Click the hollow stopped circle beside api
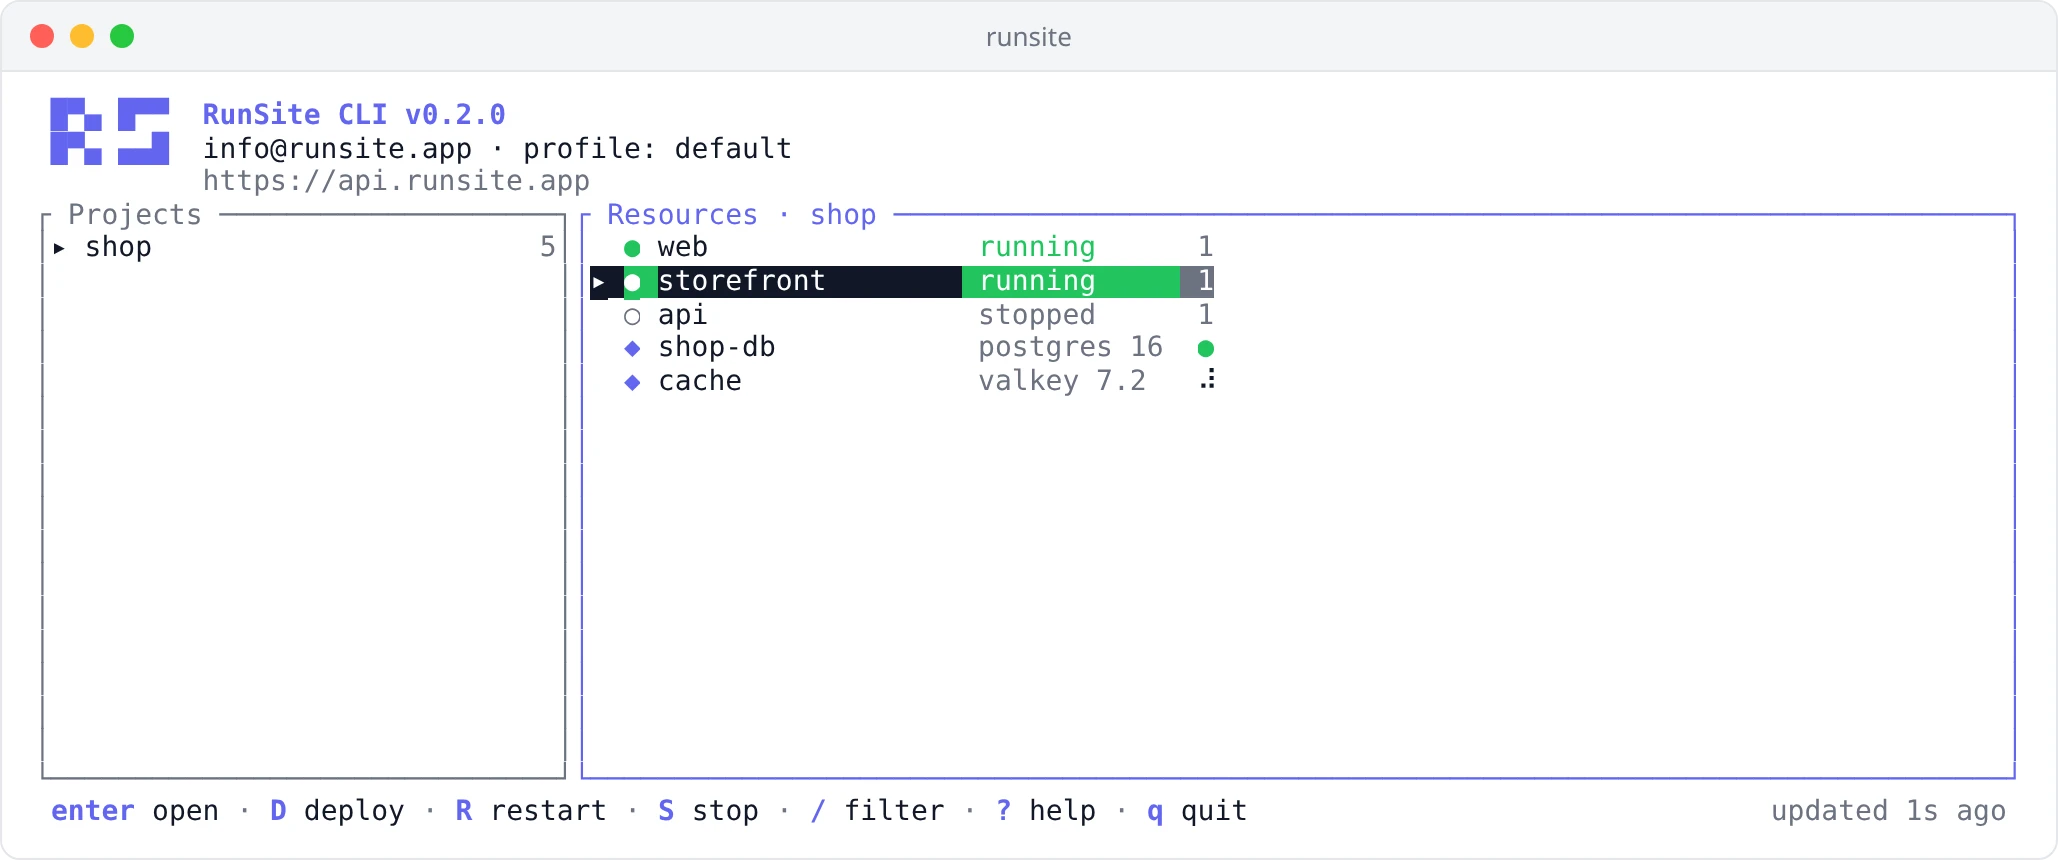 [632, 317]
